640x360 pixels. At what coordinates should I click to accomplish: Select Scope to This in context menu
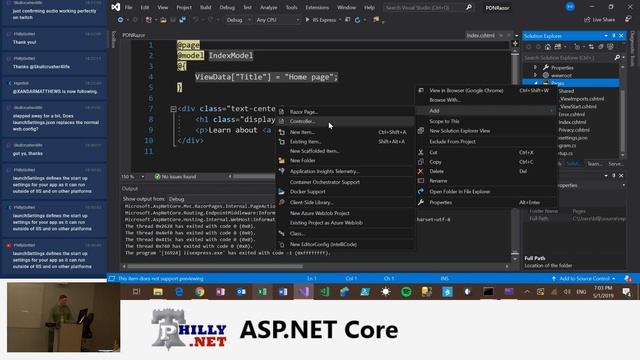tap(486, 121)
